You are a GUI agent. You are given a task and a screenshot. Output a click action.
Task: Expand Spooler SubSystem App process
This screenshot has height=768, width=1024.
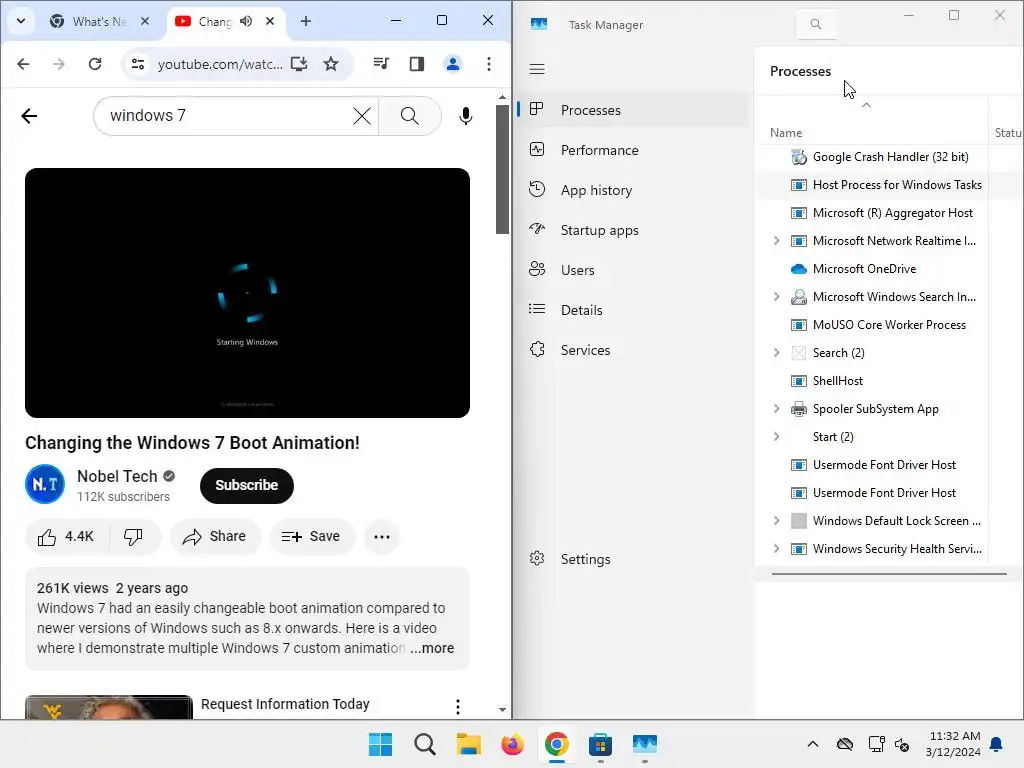coord(776,409)
